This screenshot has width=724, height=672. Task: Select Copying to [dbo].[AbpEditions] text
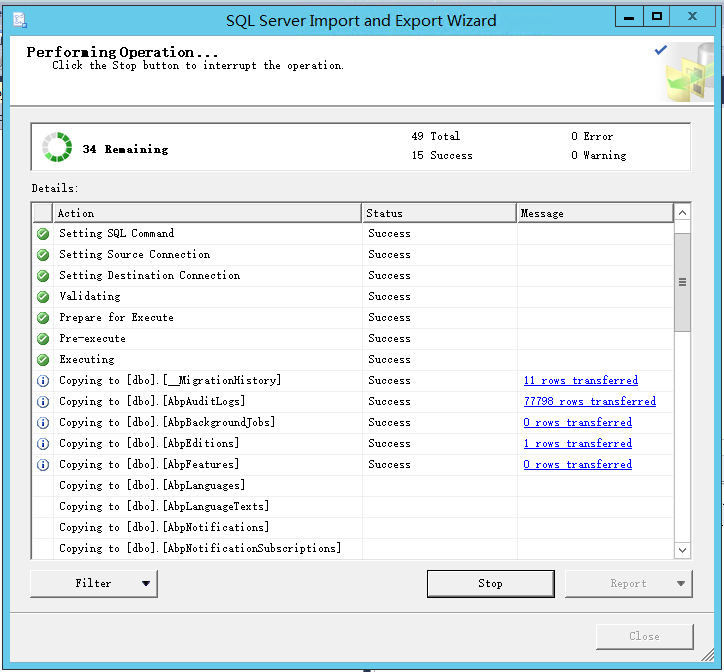[x=149, y=443]
